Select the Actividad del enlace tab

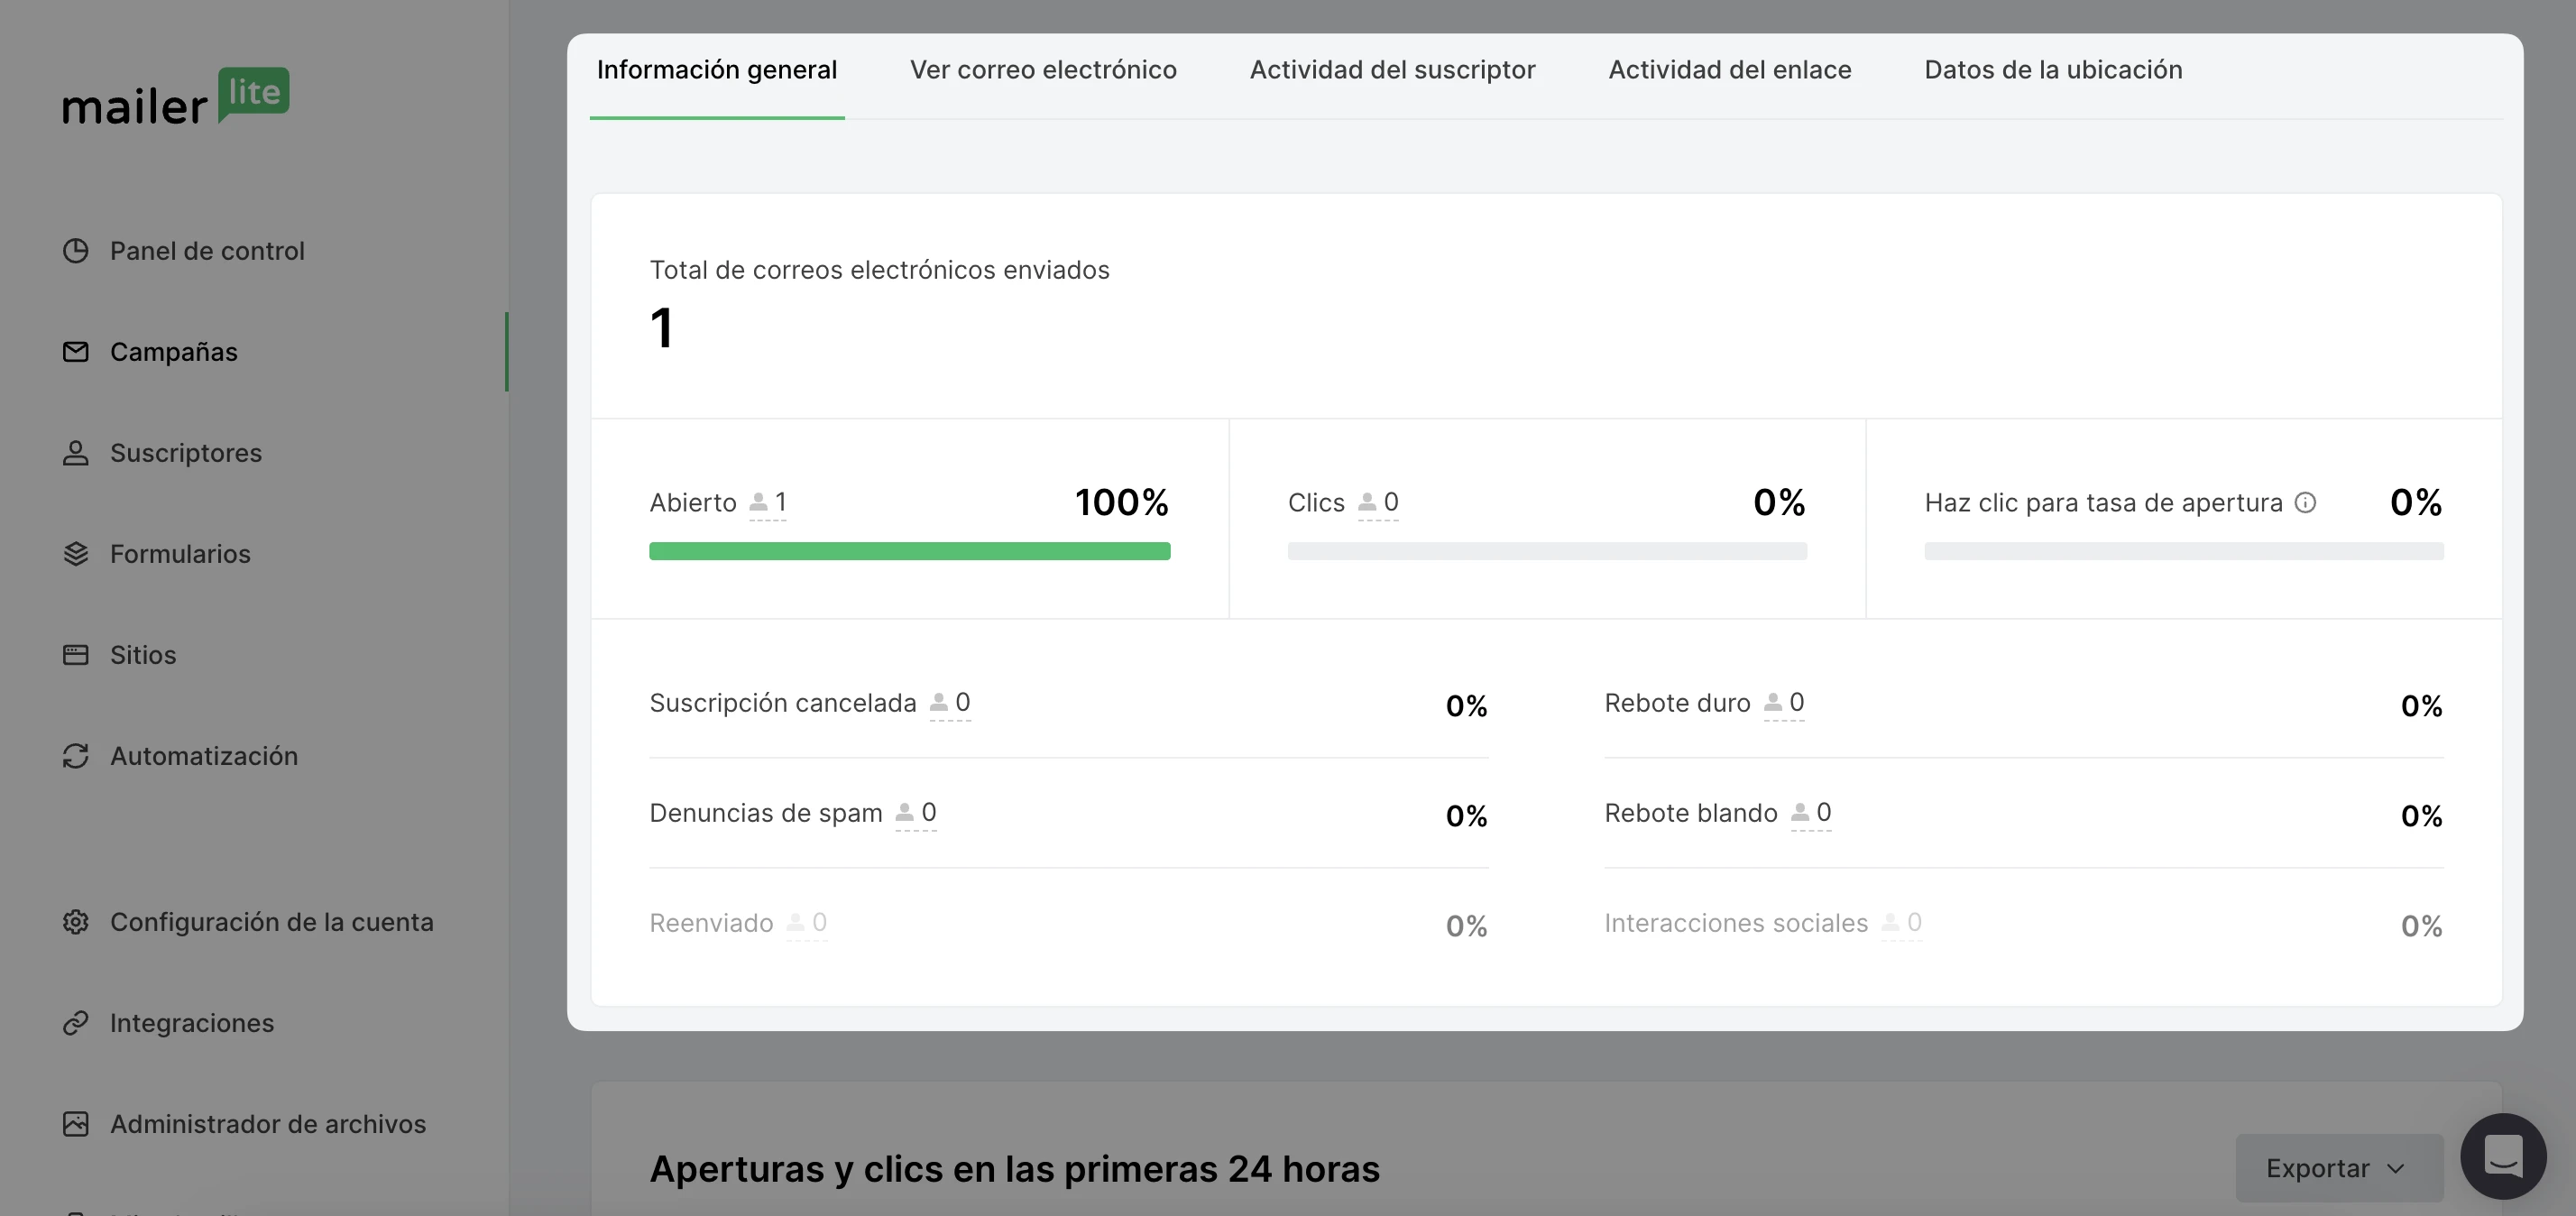click(1729, 70)
